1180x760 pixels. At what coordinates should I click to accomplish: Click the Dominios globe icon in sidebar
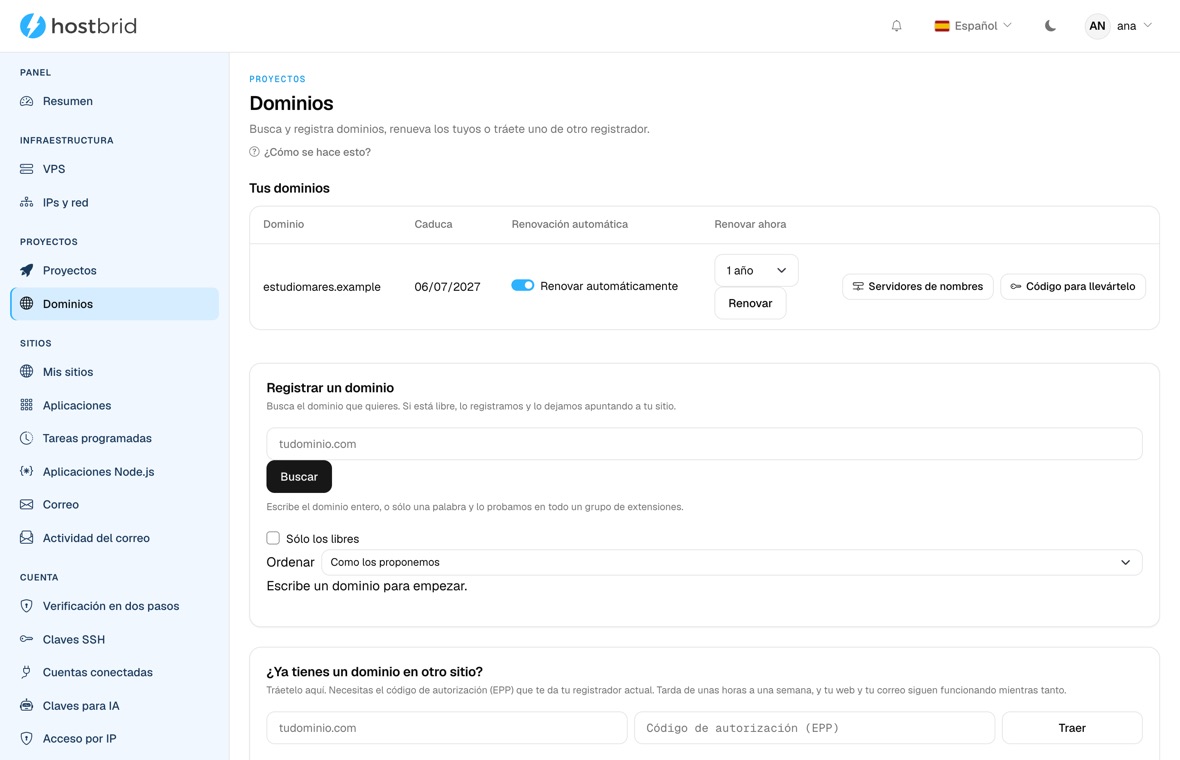(x=26, y=303)
